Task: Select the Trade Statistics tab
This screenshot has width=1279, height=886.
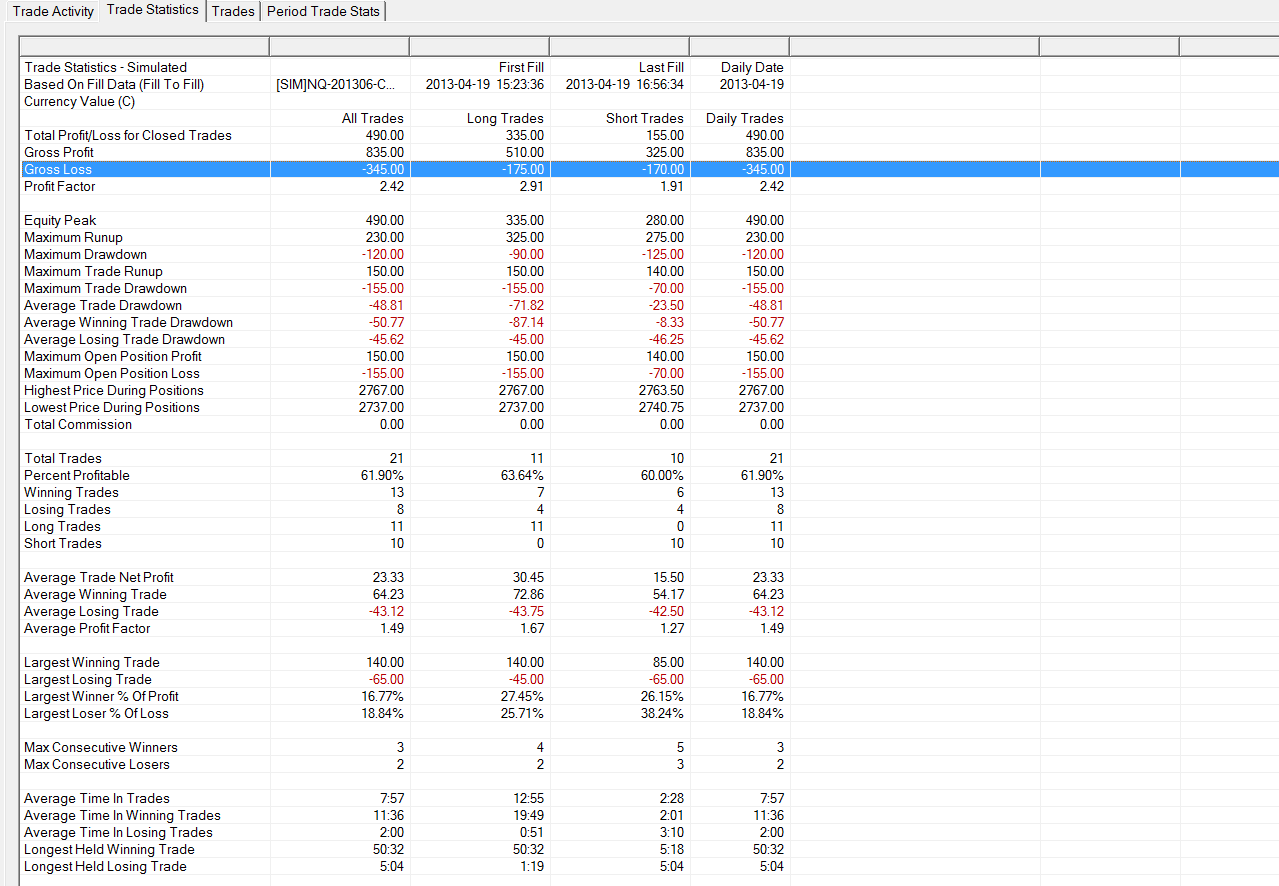Action: coord(153,10)
